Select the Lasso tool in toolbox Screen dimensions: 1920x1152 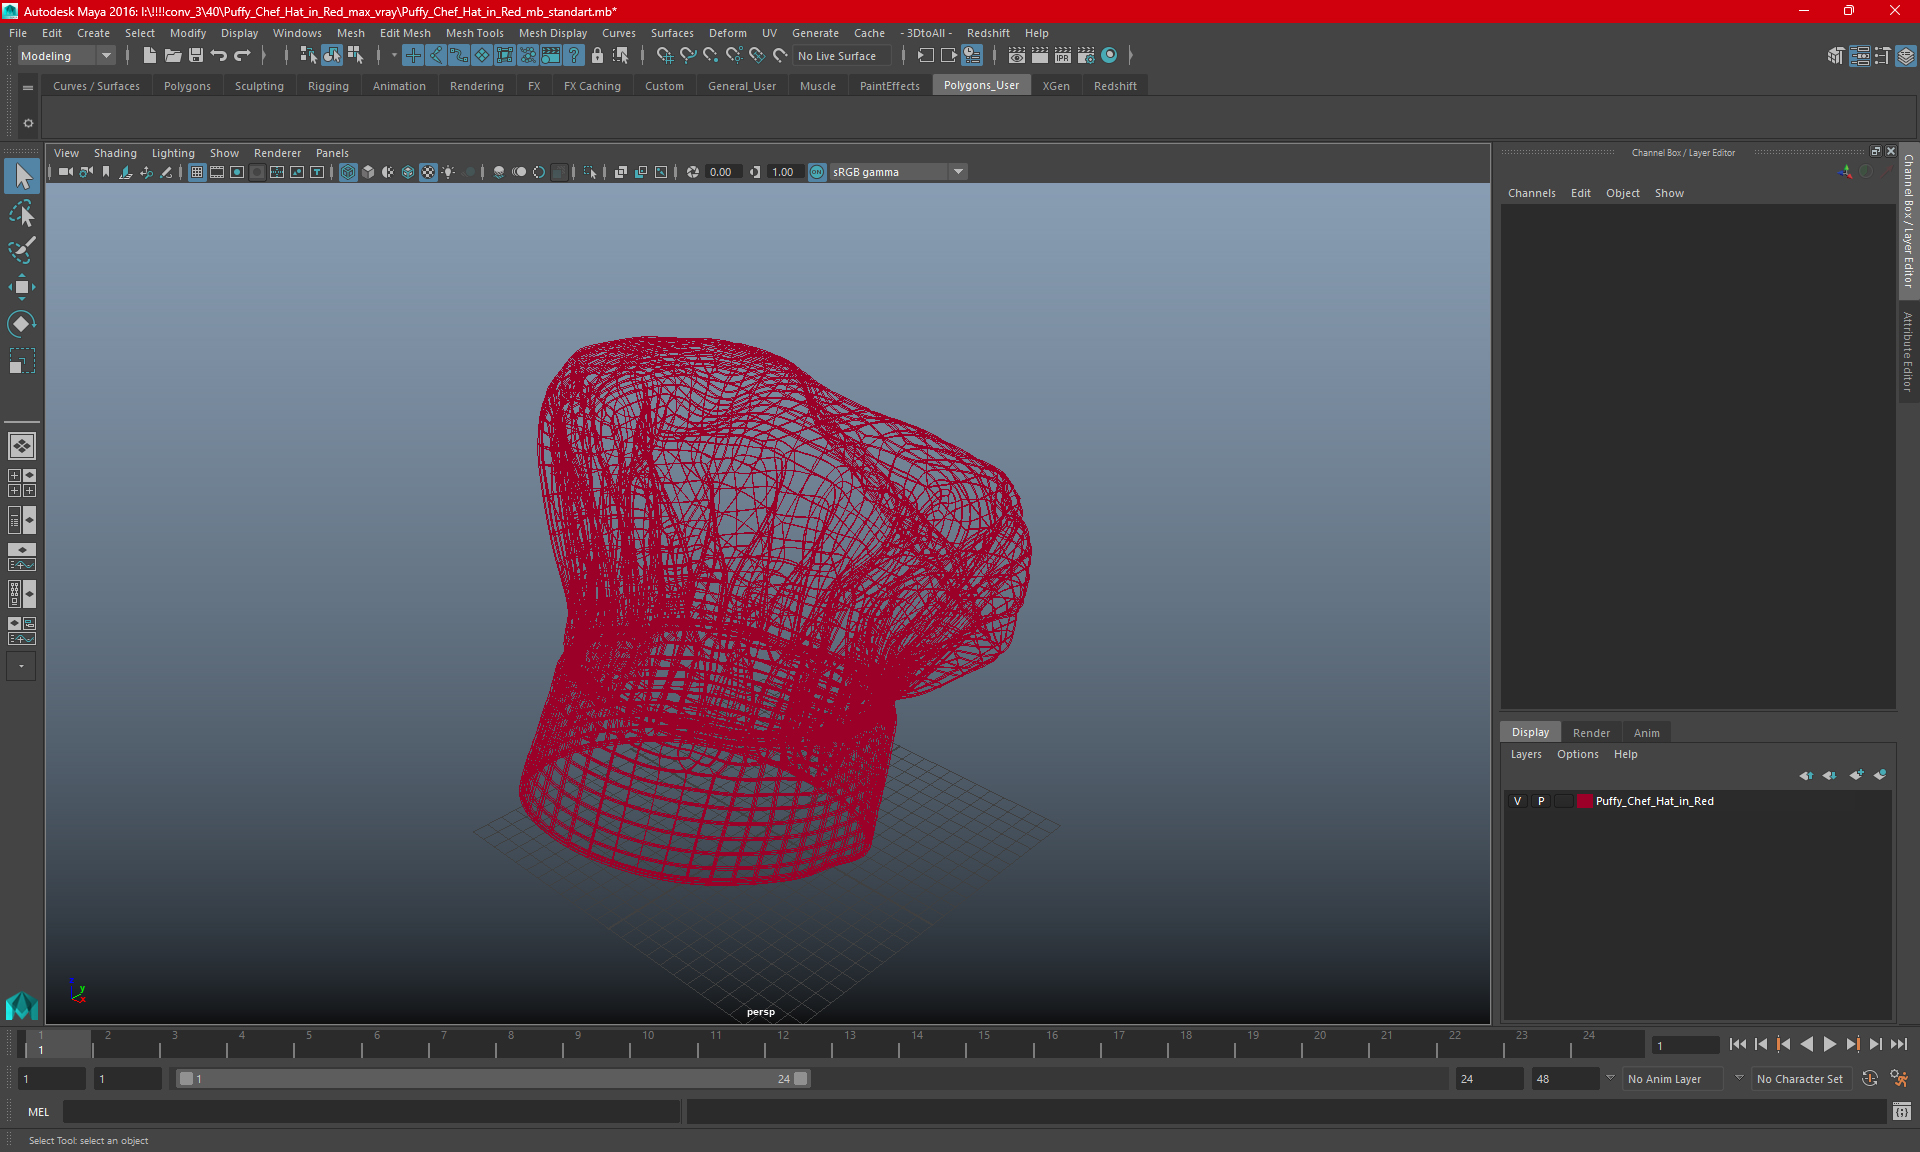[x=22, y=214]
